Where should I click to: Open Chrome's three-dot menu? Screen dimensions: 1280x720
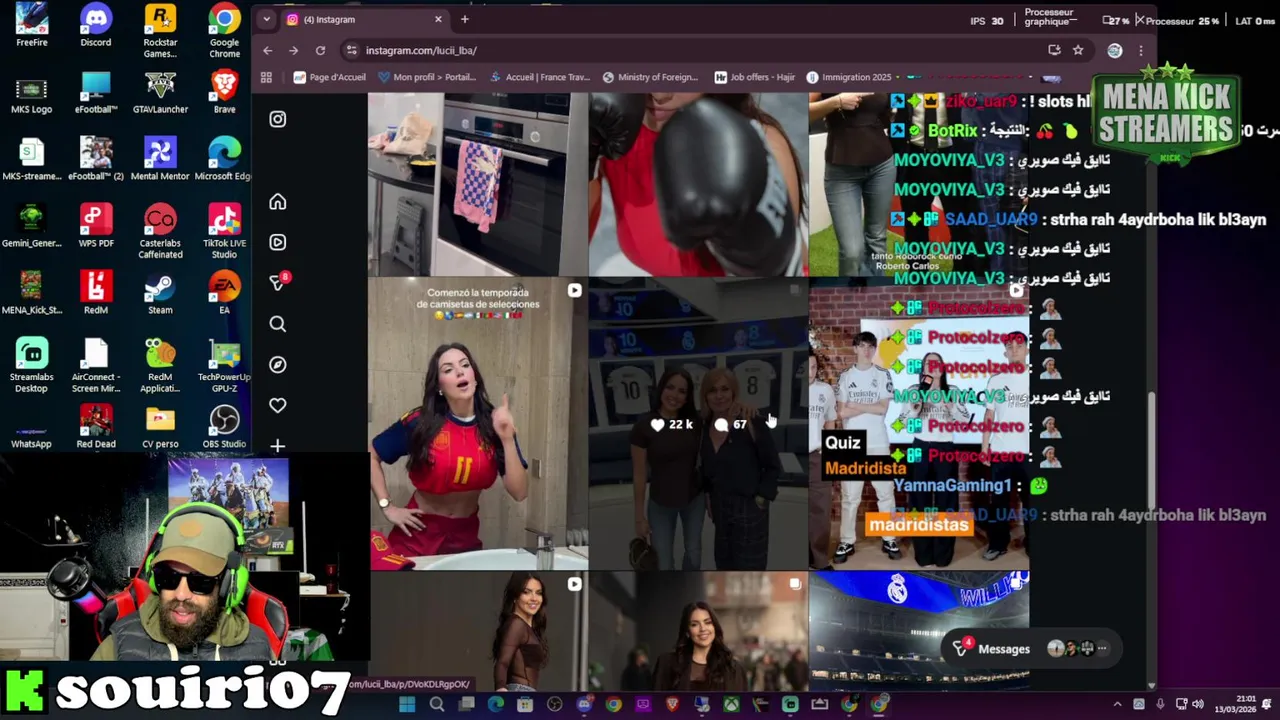1141,50
